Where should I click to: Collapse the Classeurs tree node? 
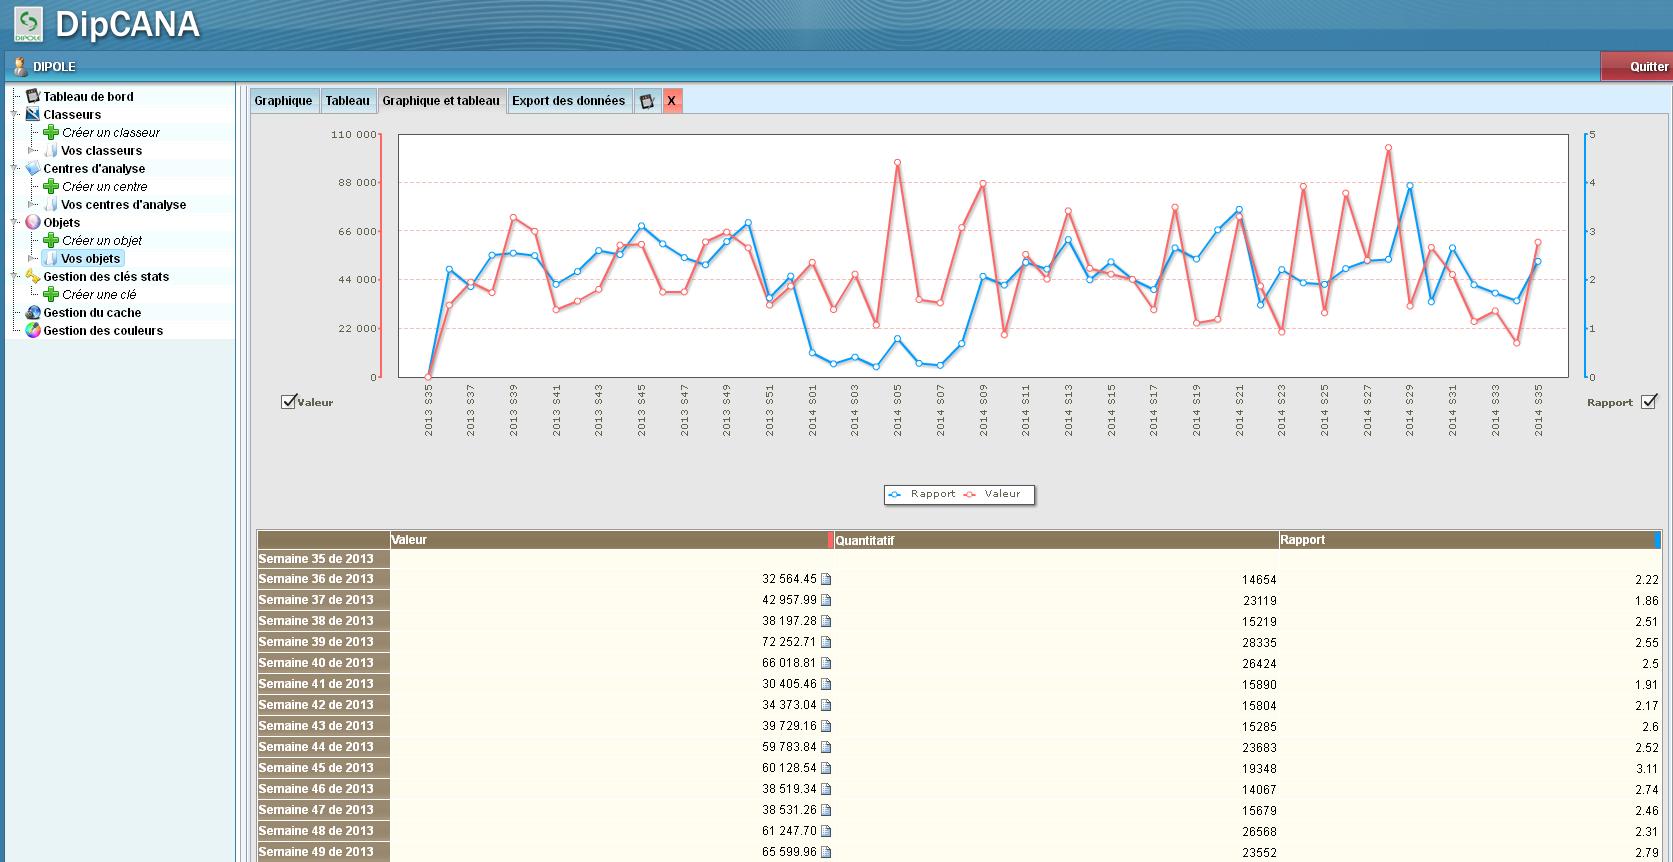click(x=16, y=114)
